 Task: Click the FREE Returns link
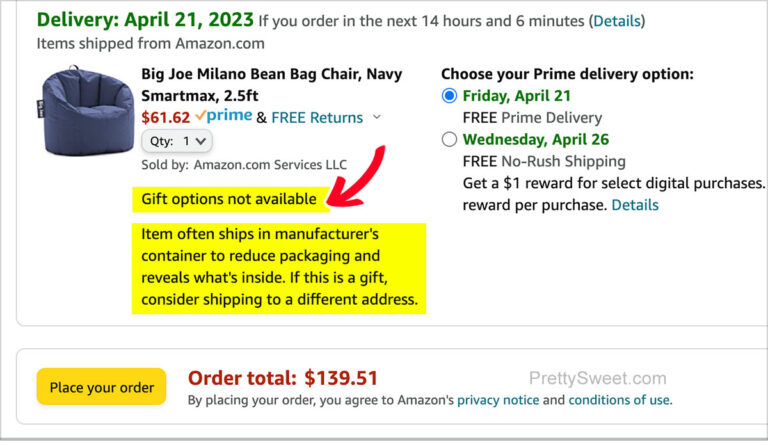click(317, 117)
